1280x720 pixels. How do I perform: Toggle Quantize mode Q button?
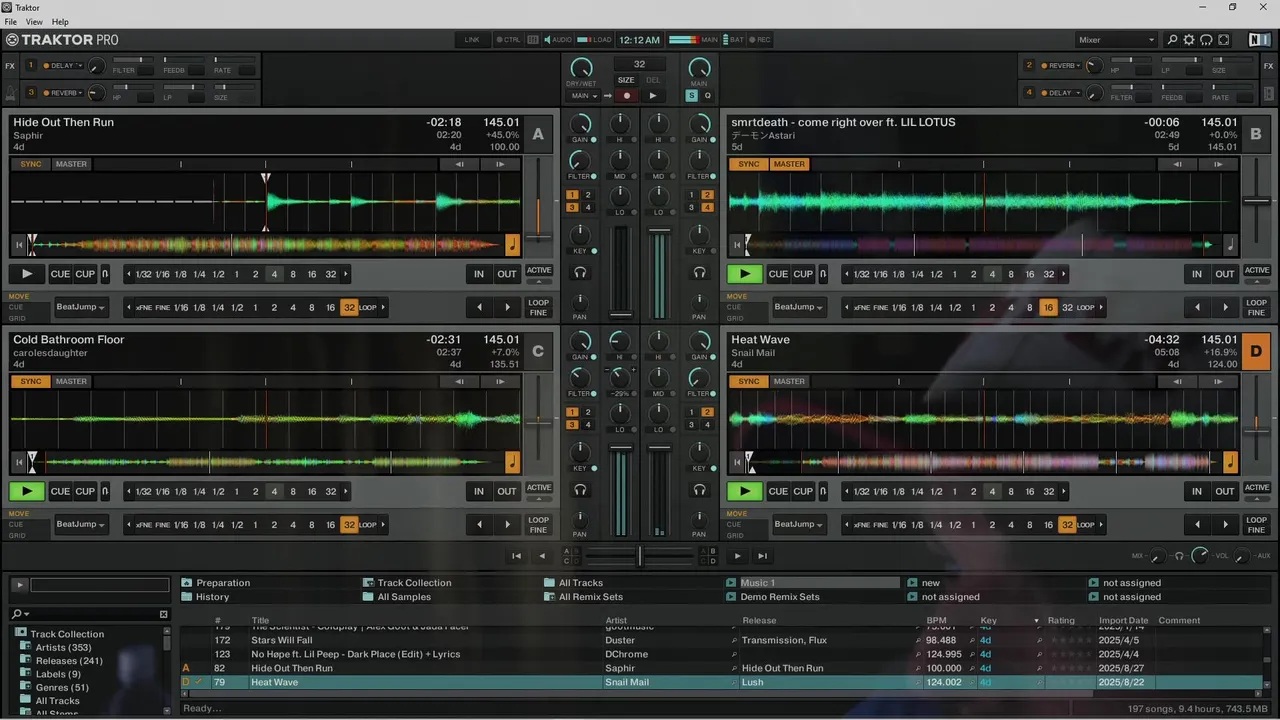click(707, 96)
